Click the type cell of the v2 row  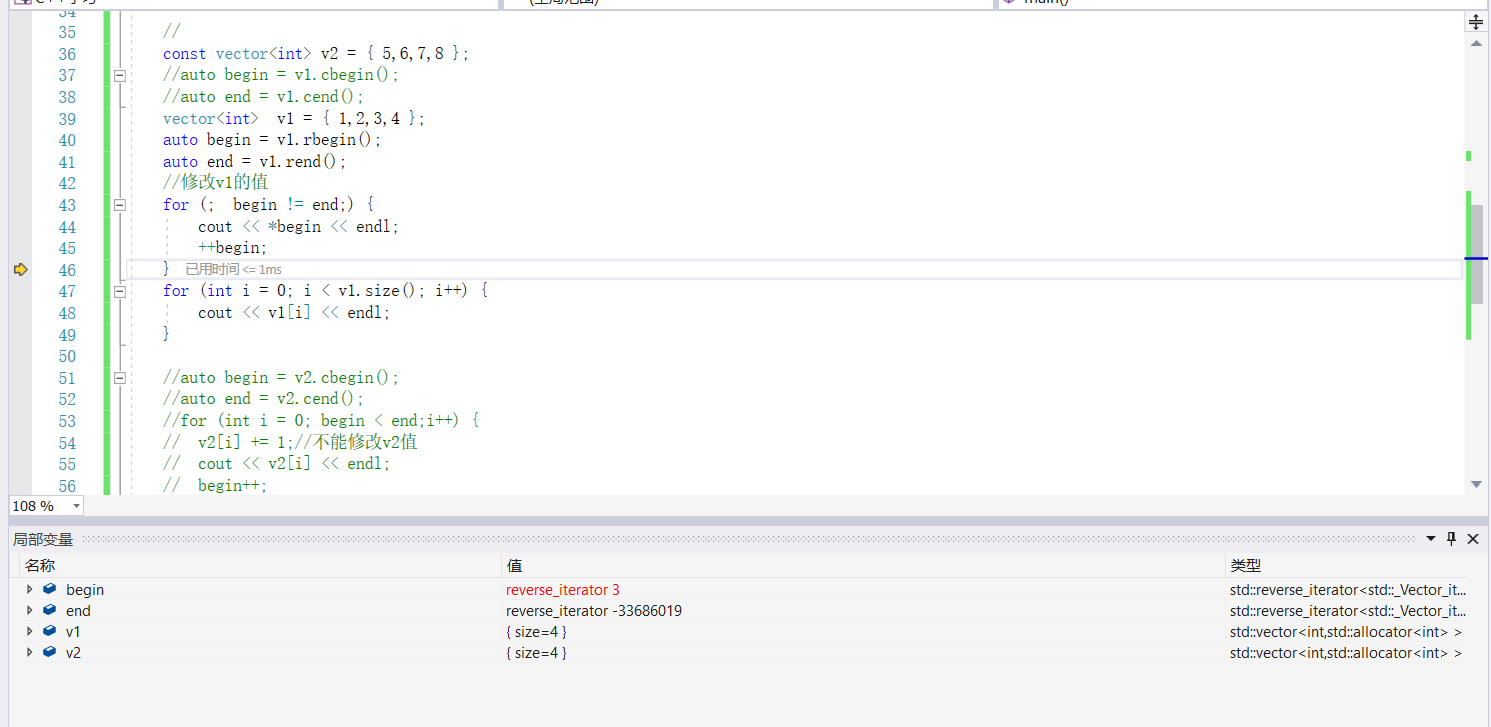1346,653
